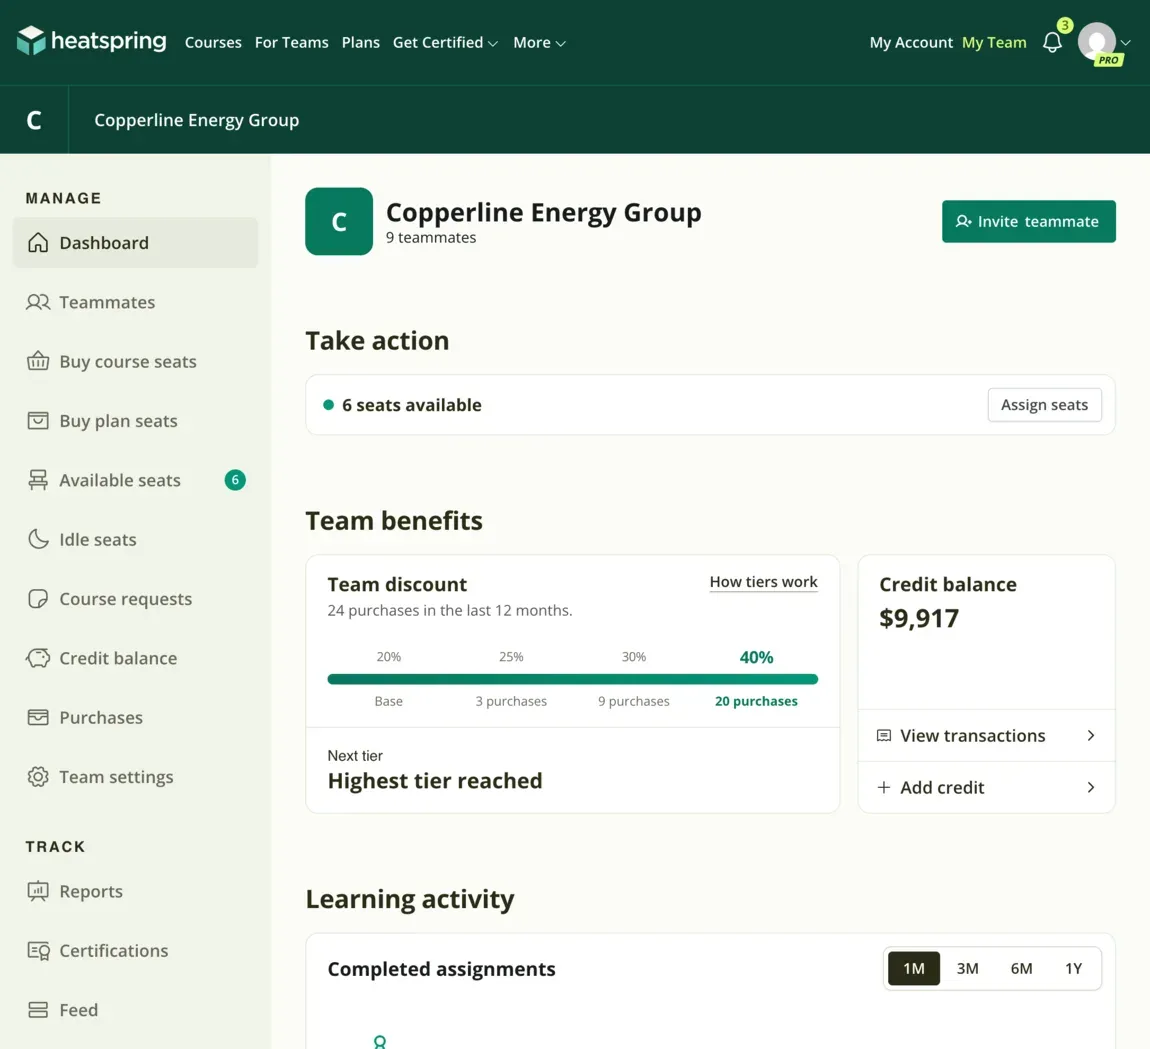Viewport: 1150px width, 1049px height.
Task: Expand the More dropdown menu
Action: 539,43
